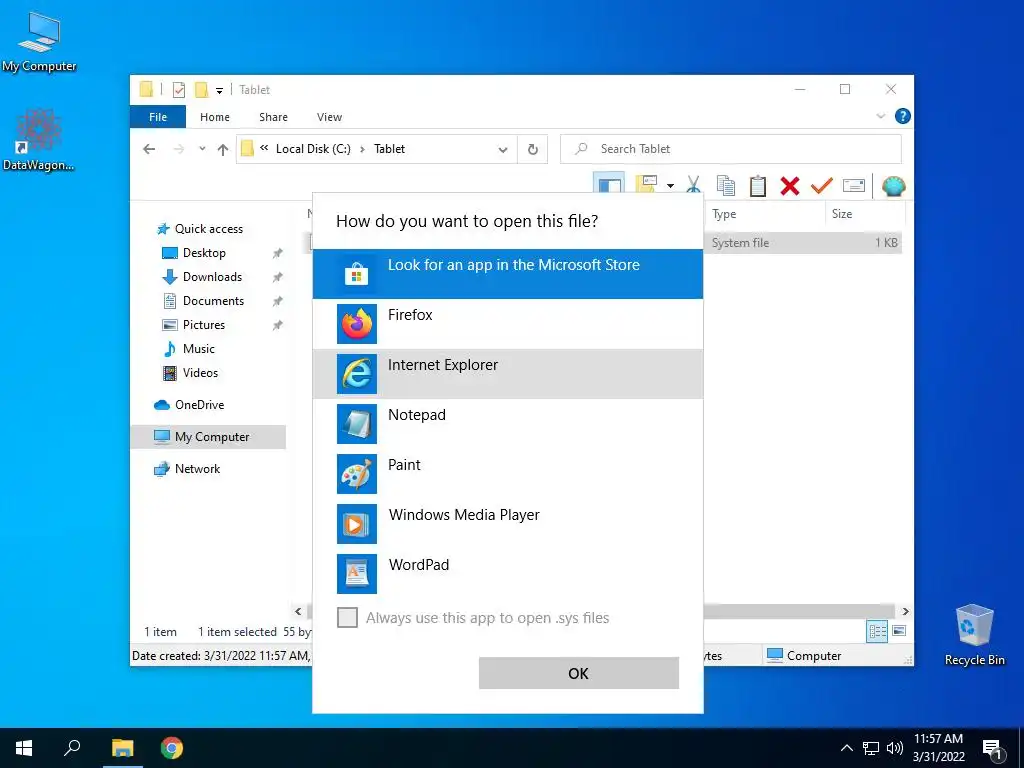Image resolution: width=1024 pixels, height=768 pixels.
Task: Open the folder options toolbar icon
Action: point(646,185)
